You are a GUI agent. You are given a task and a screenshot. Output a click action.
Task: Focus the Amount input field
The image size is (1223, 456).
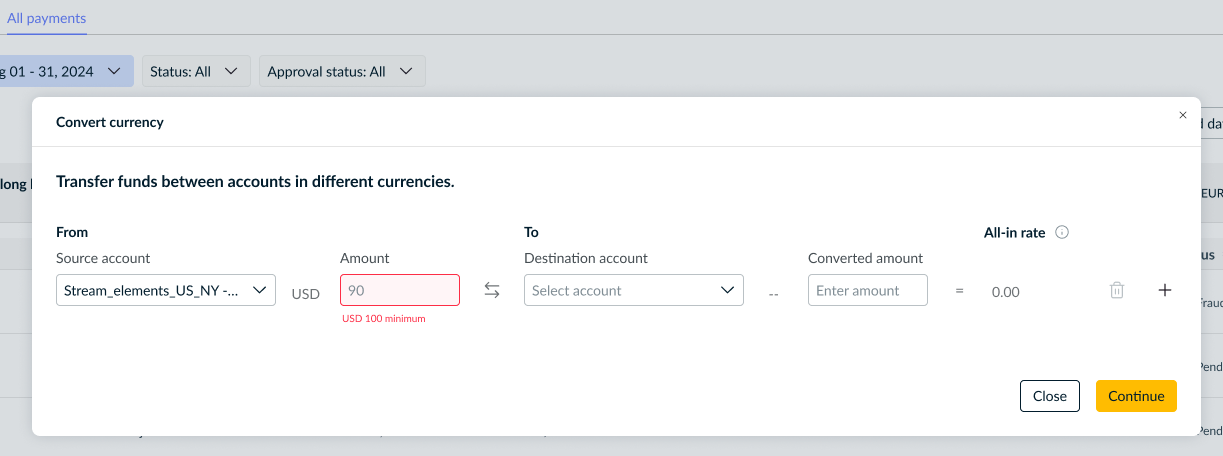(400, 290)
